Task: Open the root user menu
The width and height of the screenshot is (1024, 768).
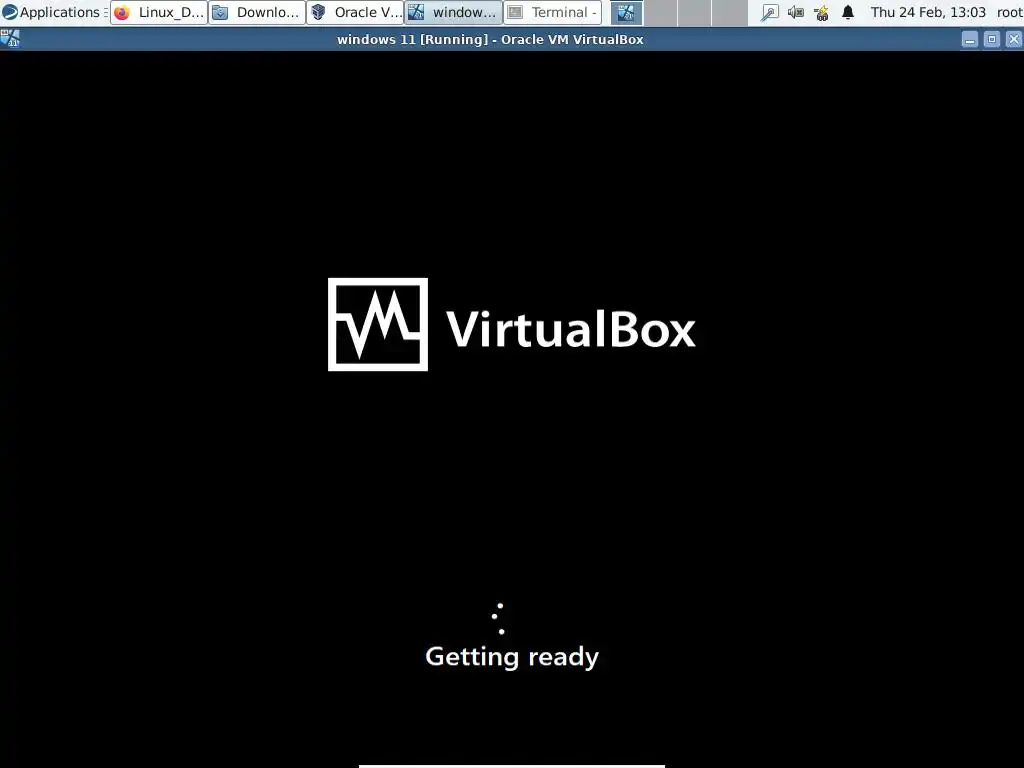Action: click(1010, 12)
